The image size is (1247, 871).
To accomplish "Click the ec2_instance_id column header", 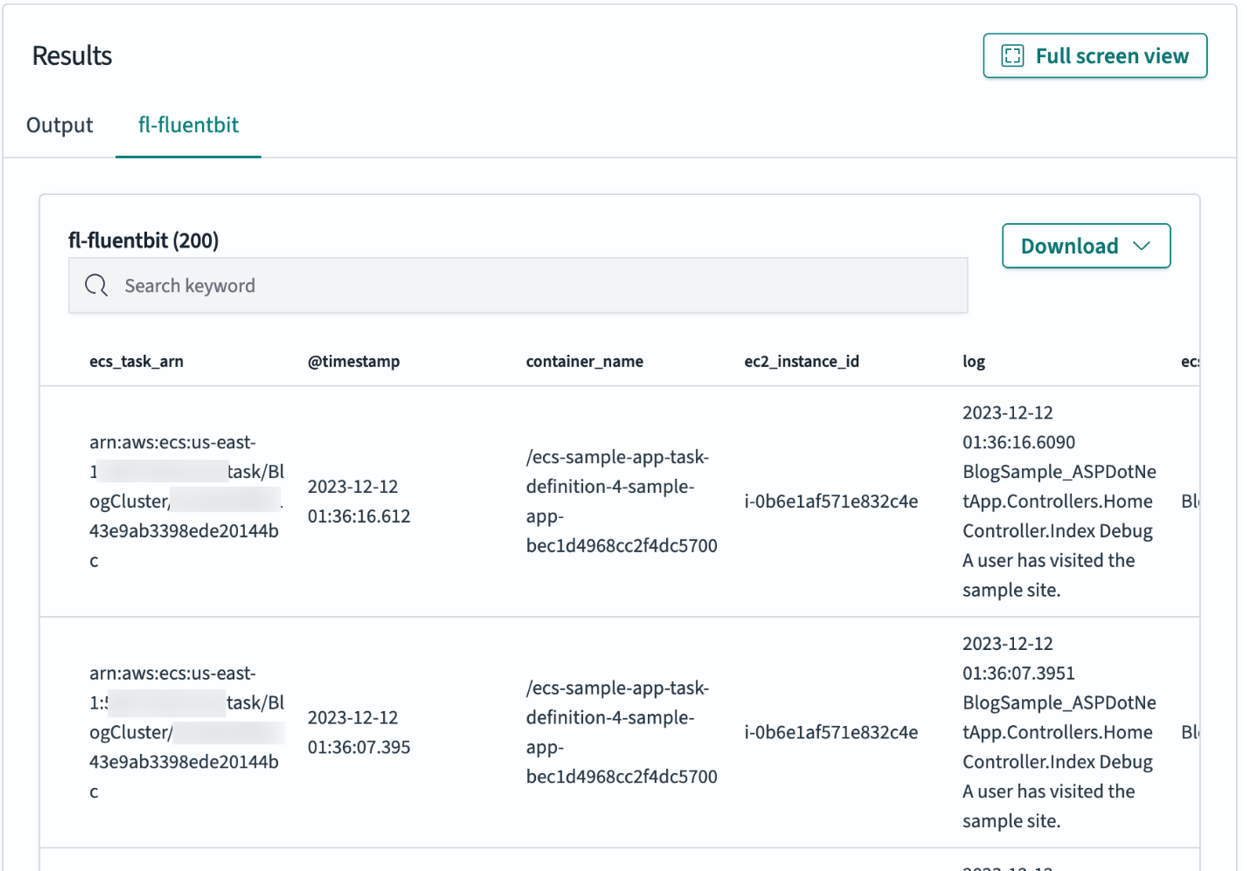I will [x=803, y=362].
